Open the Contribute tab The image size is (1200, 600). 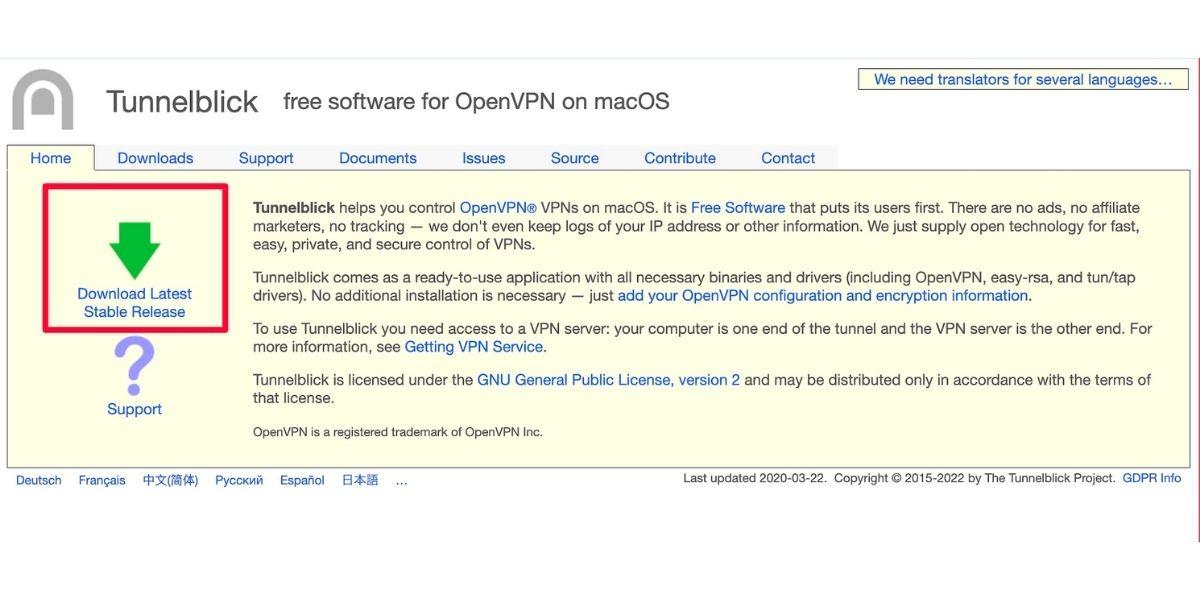coord(680,158)
